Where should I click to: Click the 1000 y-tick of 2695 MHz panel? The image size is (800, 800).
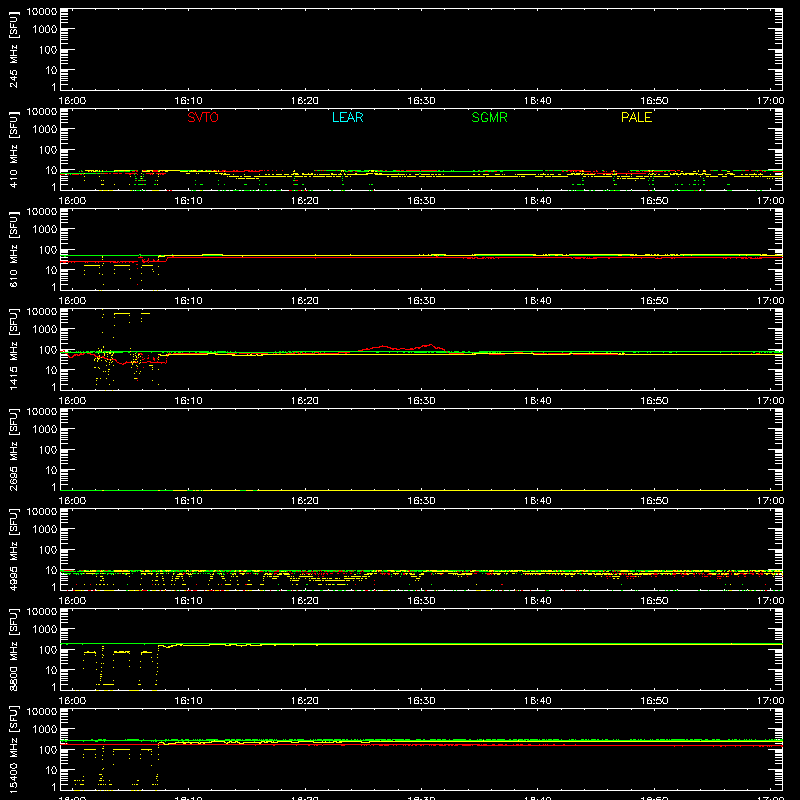click(45, 430)
